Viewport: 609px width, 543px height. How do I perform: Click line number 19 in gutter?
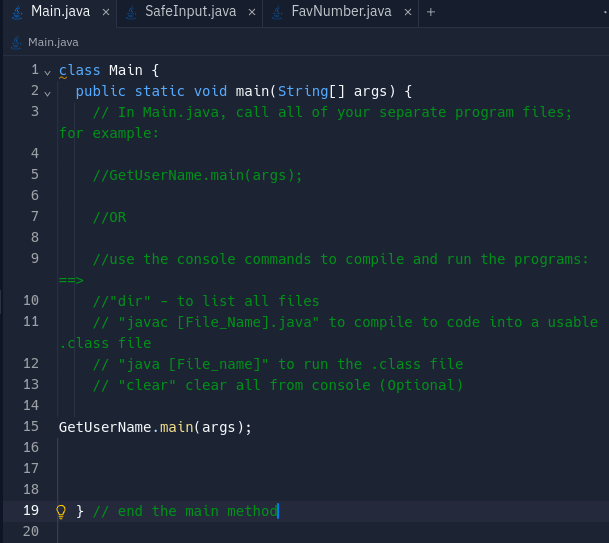click(31, 510)
